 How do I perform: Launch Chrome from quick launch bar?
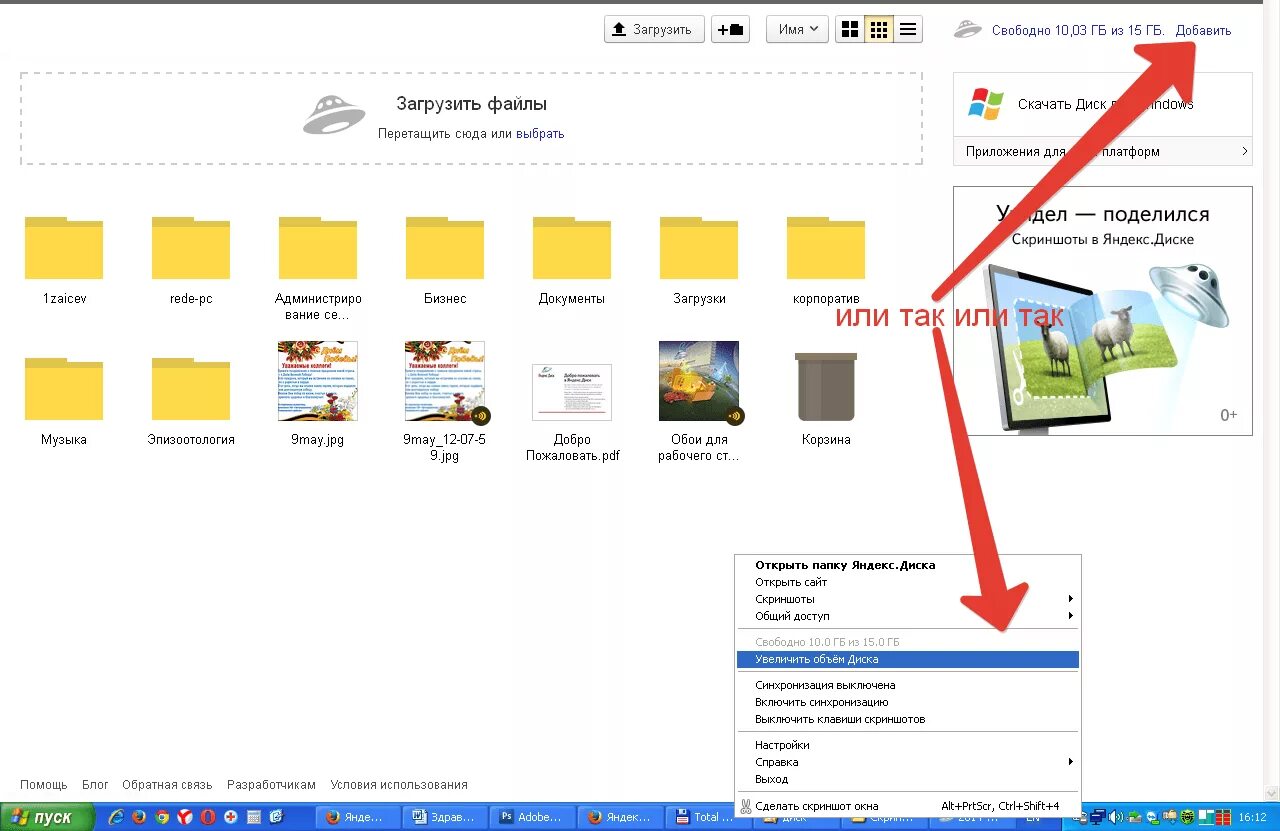(162, 817)
